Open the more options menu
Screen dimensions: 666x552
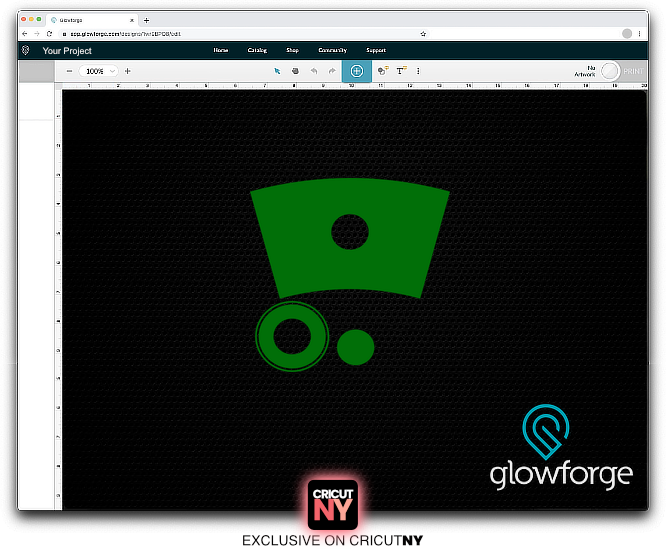coord(418,71)
